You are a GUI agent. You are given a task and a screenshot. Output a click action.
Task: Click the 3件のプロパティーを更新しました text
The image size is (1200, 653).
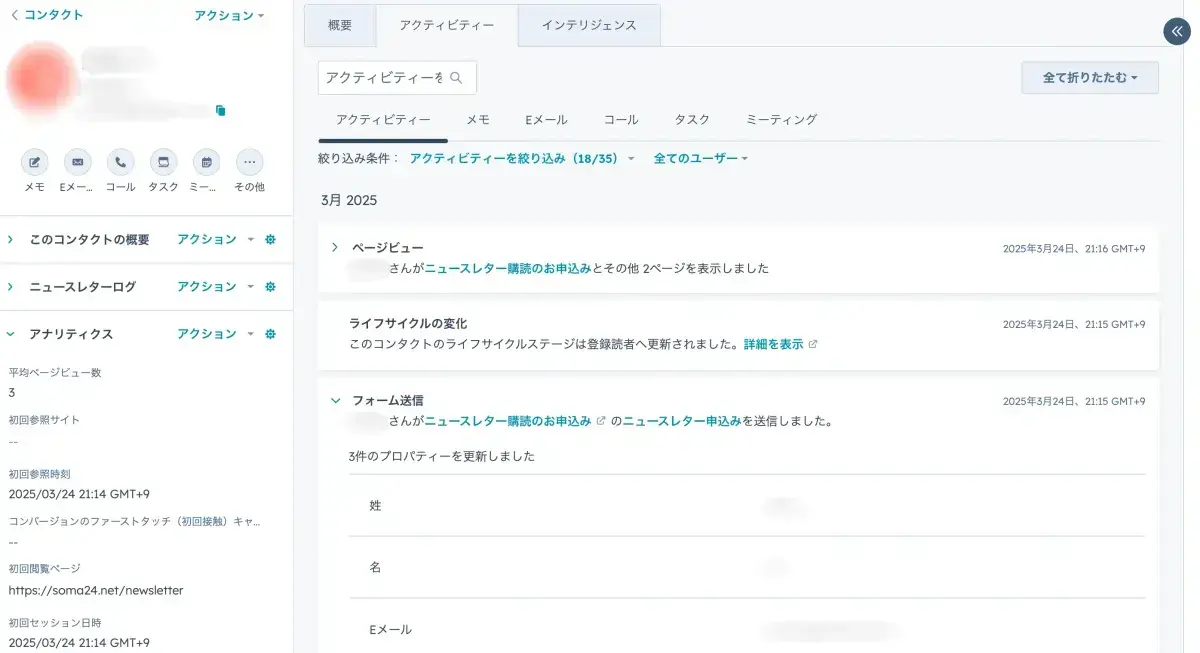pos(442,456)
